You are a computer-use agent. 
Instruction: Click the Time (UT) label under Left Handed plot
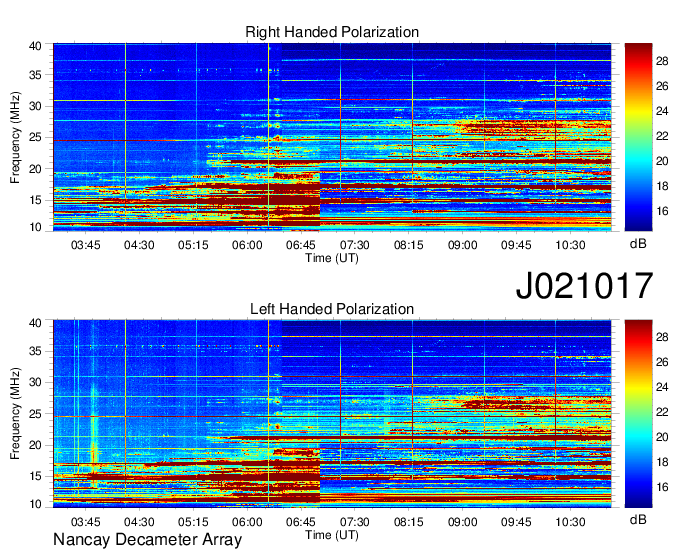click(x=332, y=535)
